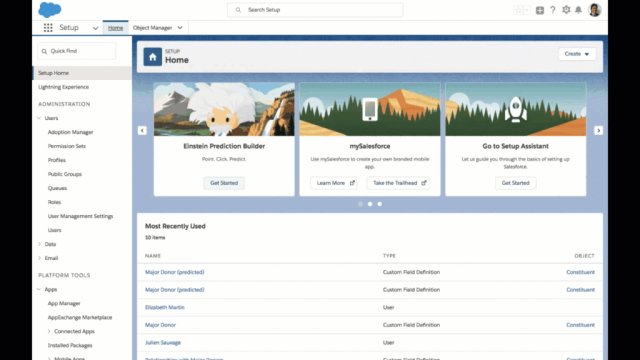Click the OBJECT column header
This screenshot has height=360, width=640.
pos(584,256)
